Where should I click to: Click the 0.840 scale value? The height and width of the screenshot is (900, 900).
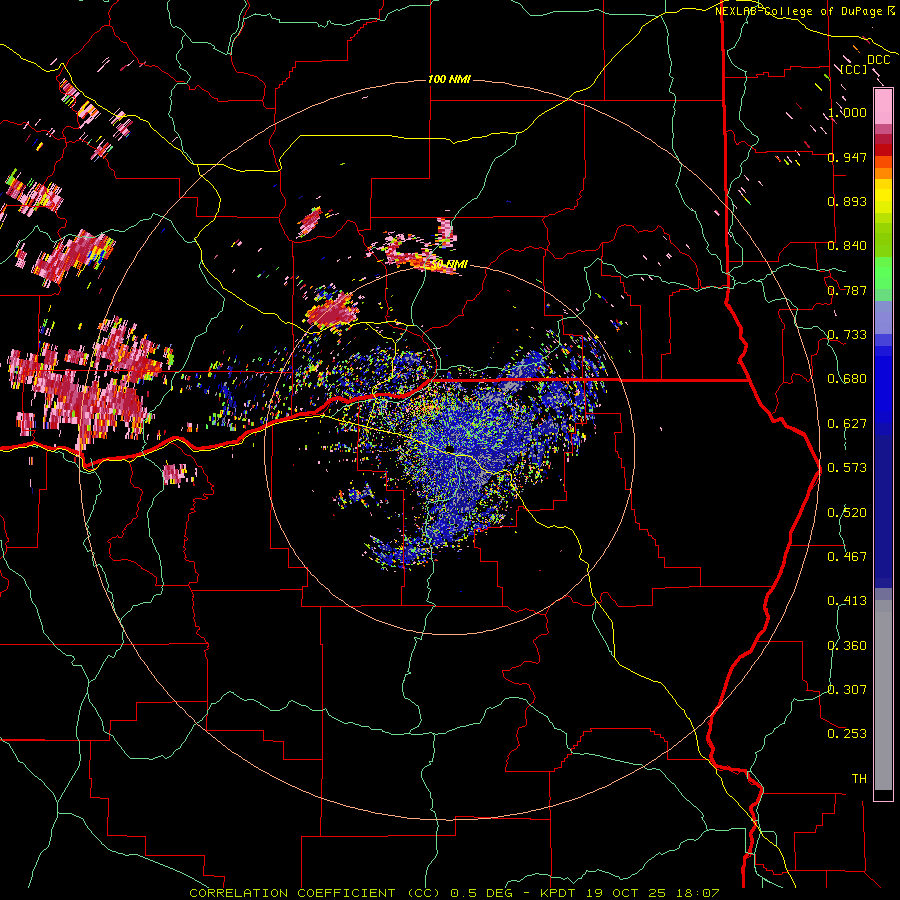tap(847, 246)
